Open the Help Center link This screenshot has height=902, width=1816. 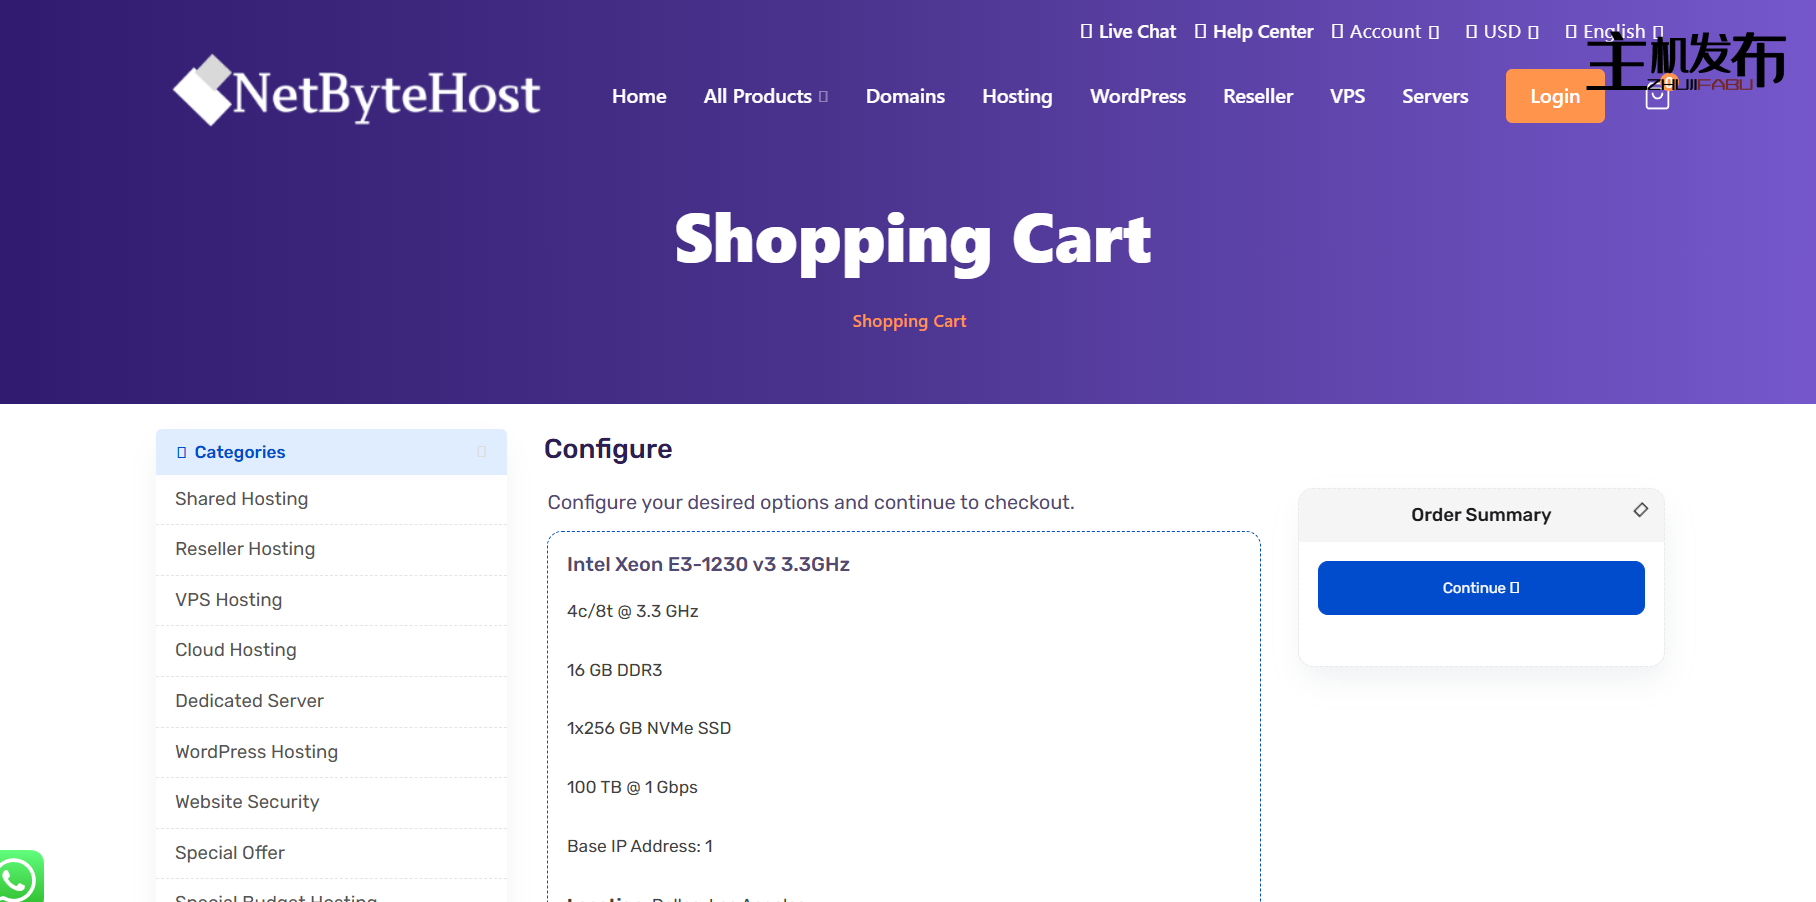tap(1254, 32)
